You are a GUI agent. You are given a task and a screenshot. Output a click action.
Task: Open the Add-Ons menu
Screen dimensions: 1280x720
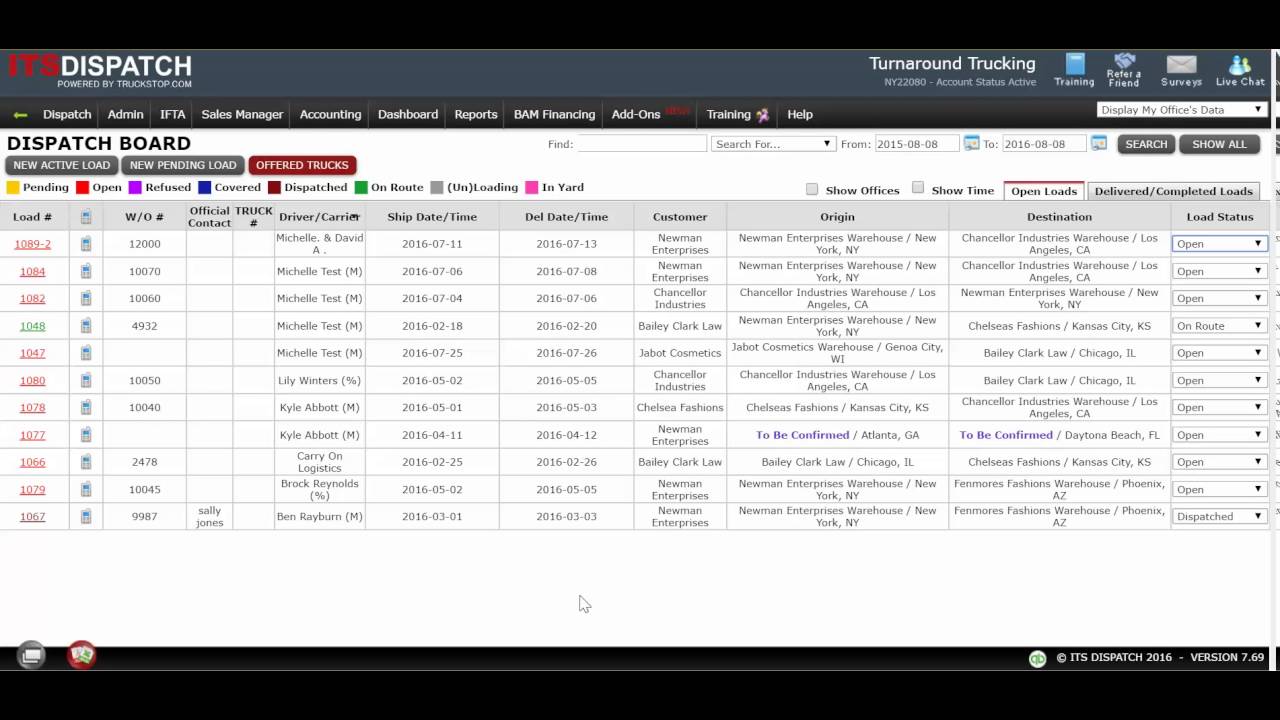point(636,114)
